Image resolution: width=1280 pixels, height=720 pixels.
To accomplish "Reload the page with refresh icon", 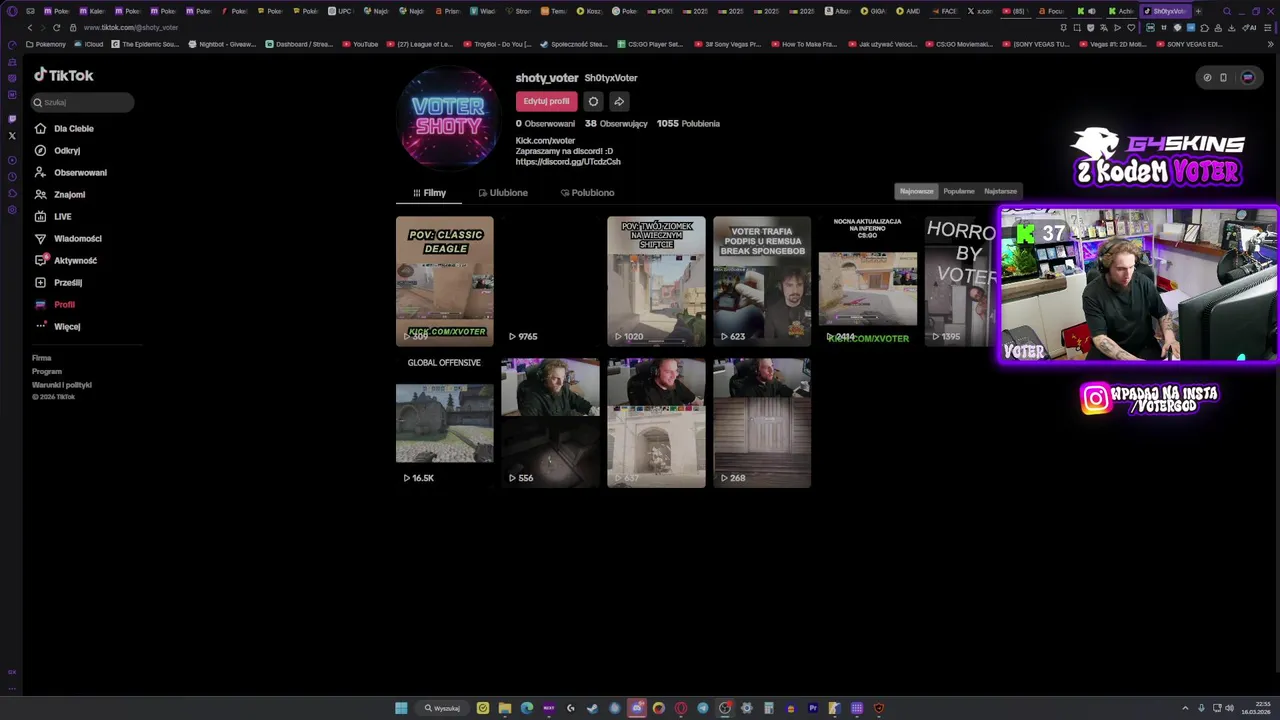I will (x=57, y=27).
